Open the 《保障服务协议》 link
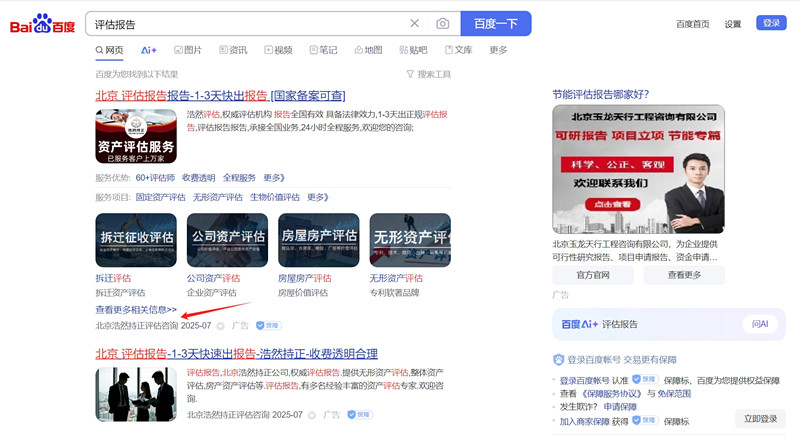The image size is (800, 436). (x=612, y=394)
